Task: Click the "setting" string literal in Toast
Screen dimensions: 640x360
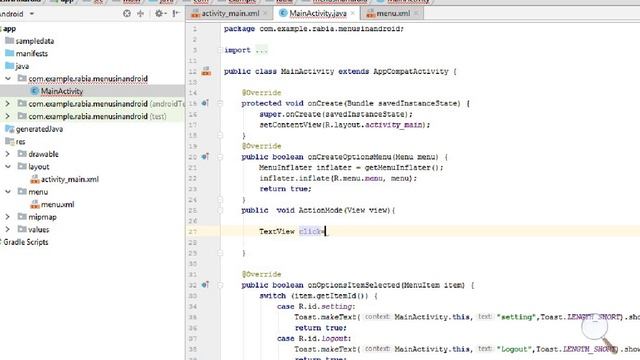Action: [x=516, y=317]
